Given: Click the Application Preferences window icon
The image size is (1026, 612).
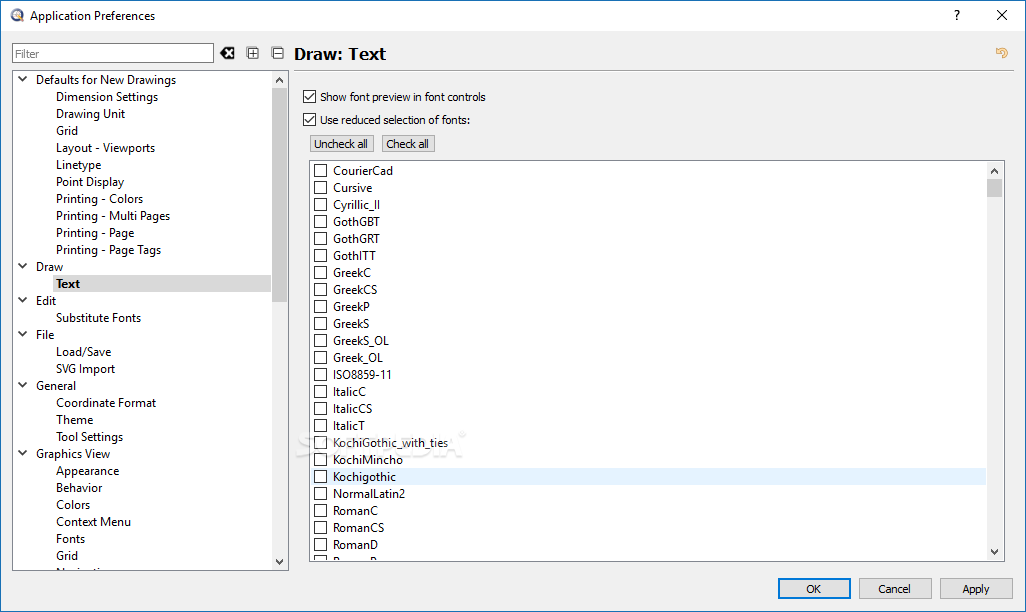Looking at the screenshot, I should point(16,16).
